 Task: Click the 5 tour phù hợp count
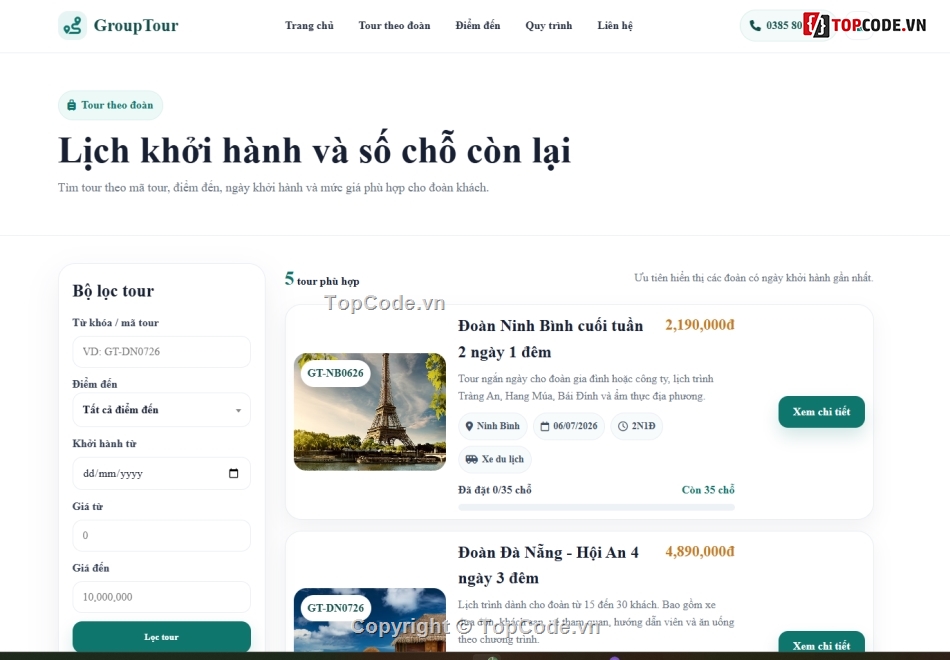(322, 279)
